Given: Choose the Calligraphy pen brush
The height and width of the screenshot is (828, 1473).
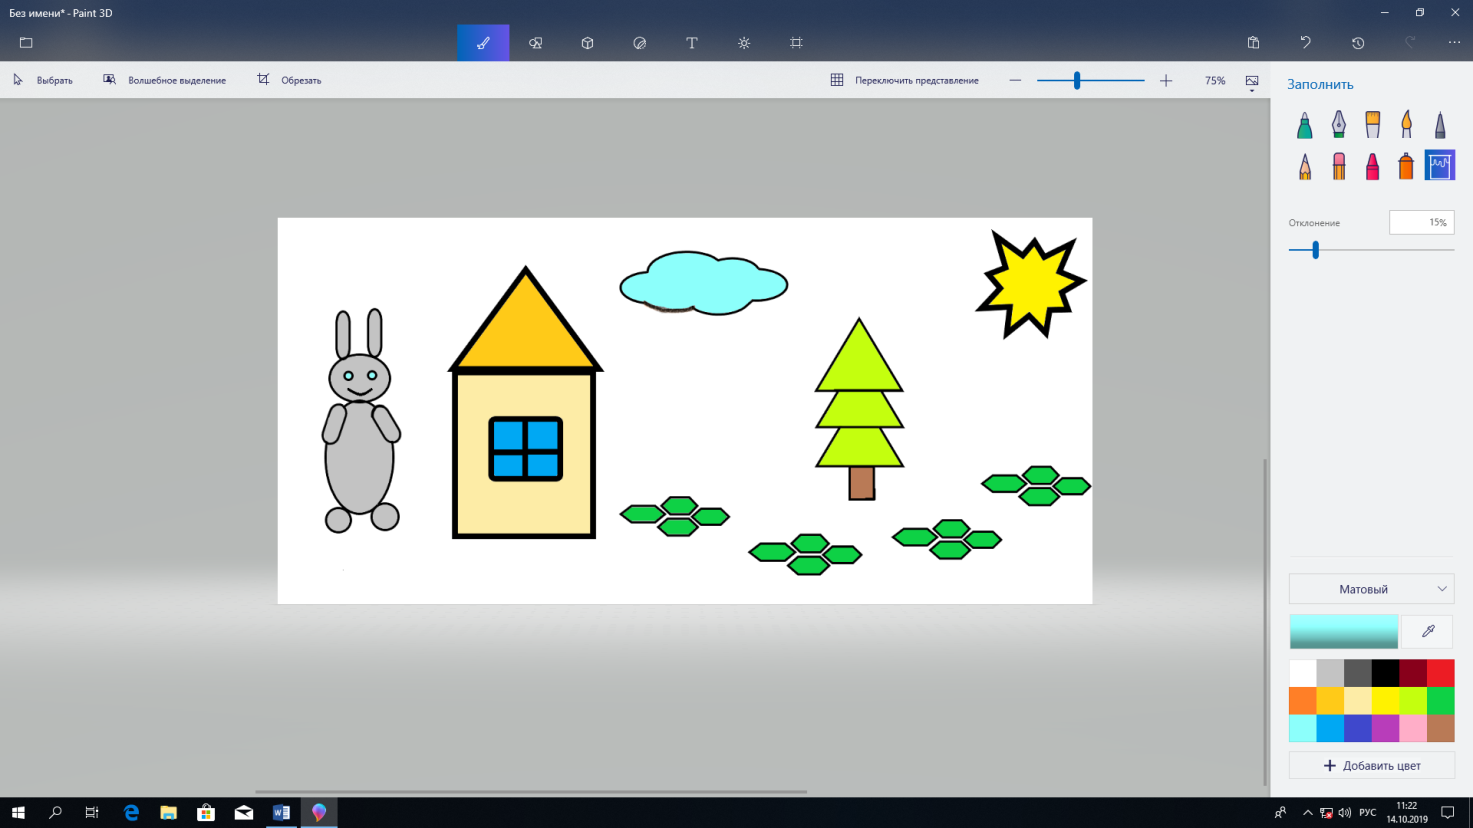Looking at the screenshot, I should click(x=1338, y=124).
